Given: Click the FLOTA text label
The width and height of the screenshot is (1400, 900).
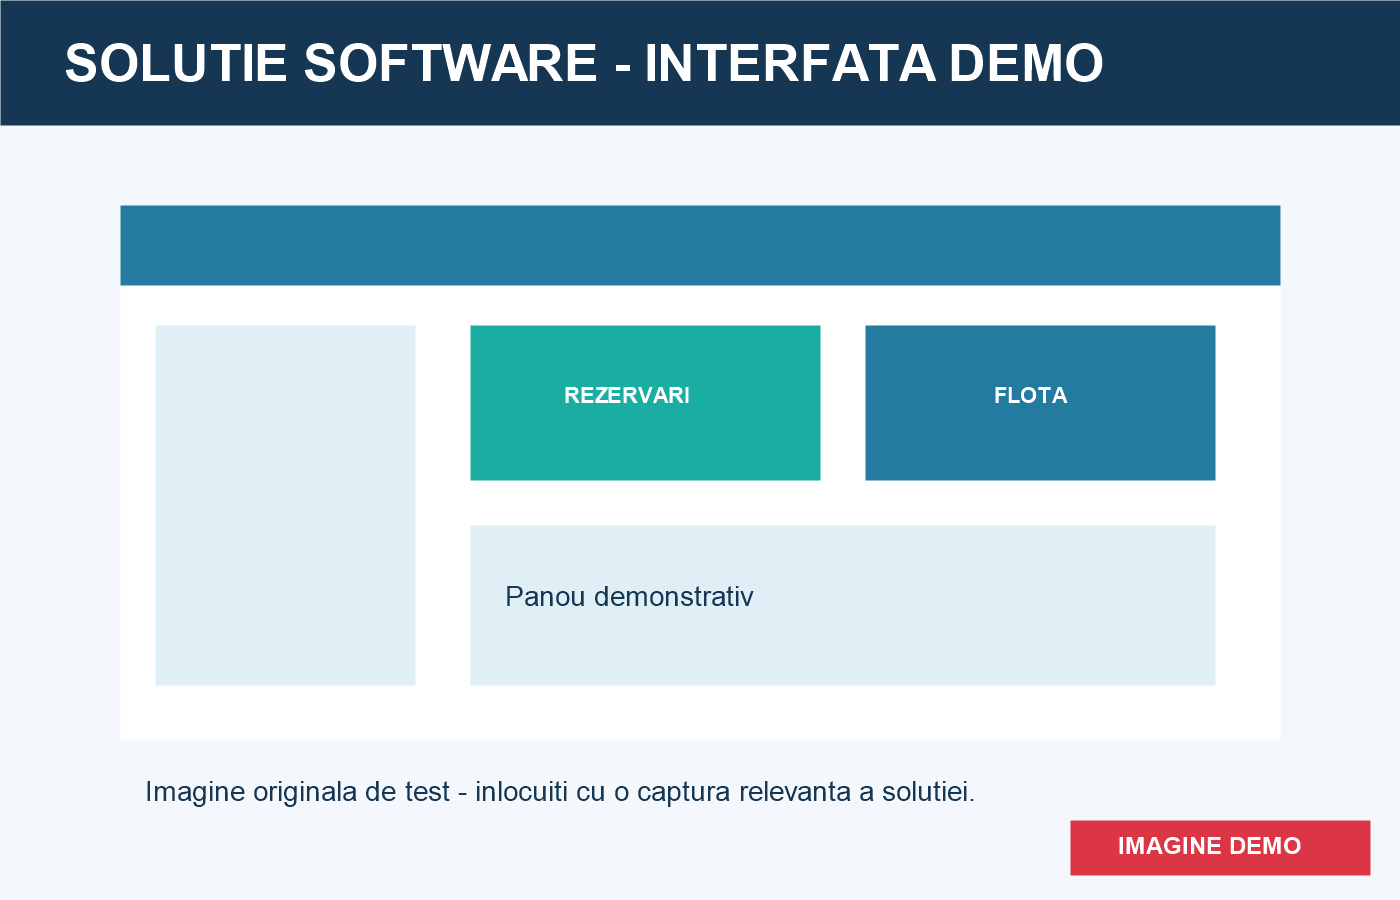Looking at the screenshot, I should pos(1030,395).
